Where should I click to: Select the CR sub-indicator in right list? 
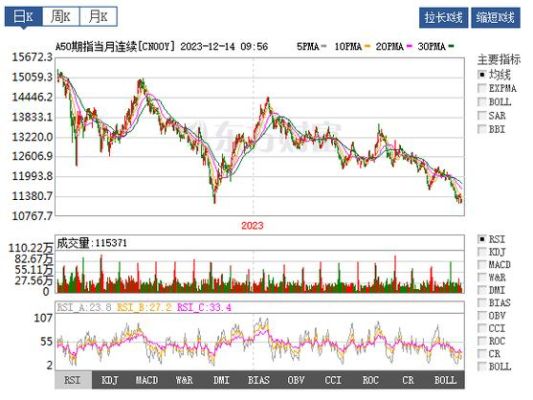489,354
